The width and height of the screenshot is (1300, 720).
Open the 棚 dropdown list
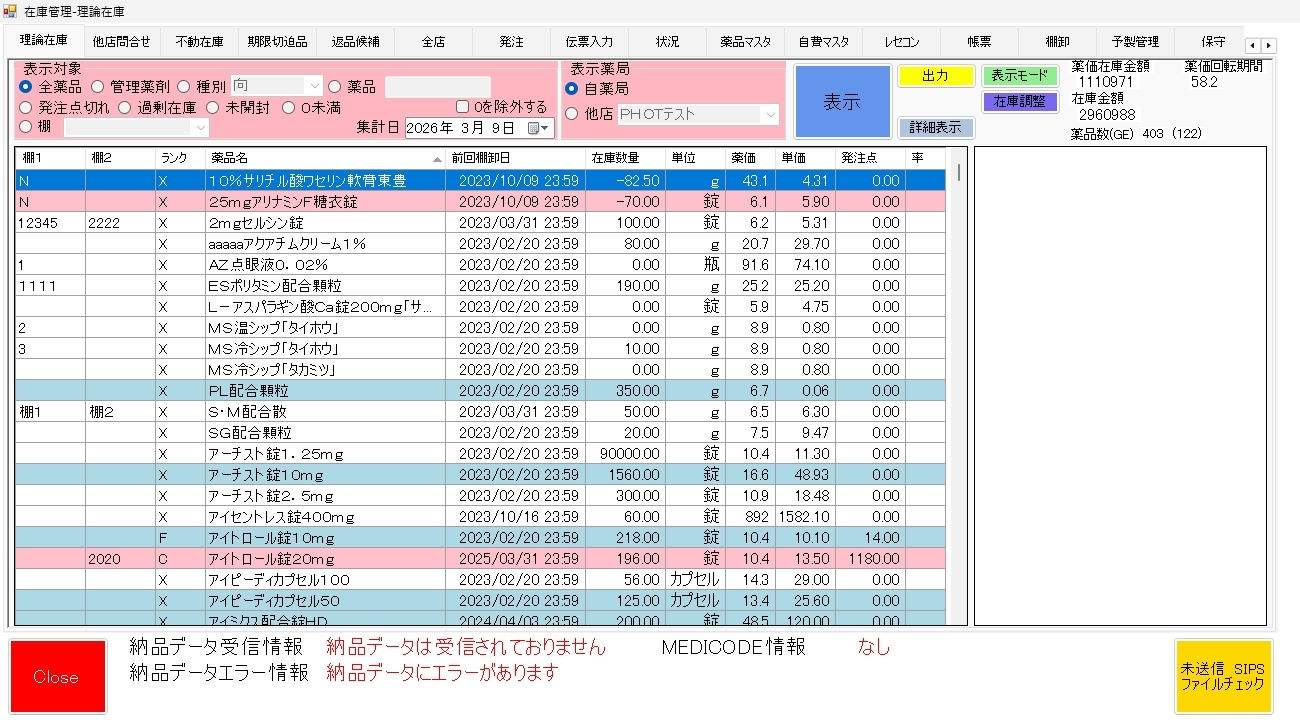click(200, 127)
